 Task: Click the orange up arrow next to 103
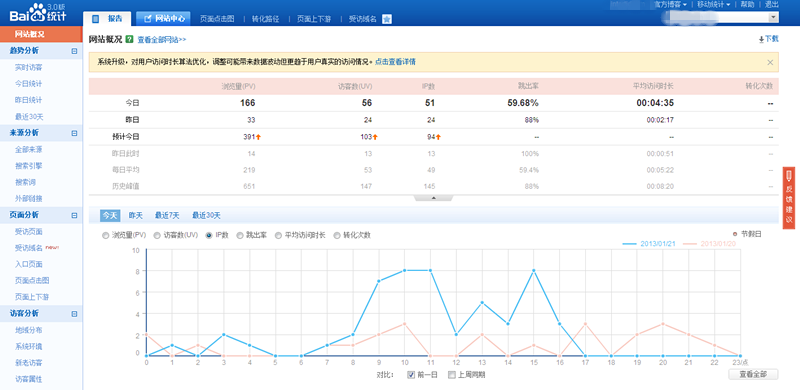coord(375,137)
